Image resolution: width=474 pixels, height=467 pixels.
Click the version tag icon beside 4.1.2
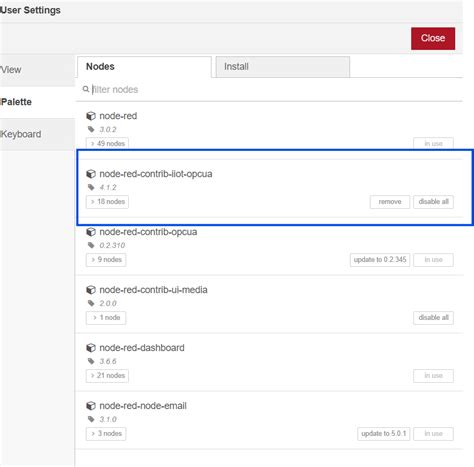91,187
